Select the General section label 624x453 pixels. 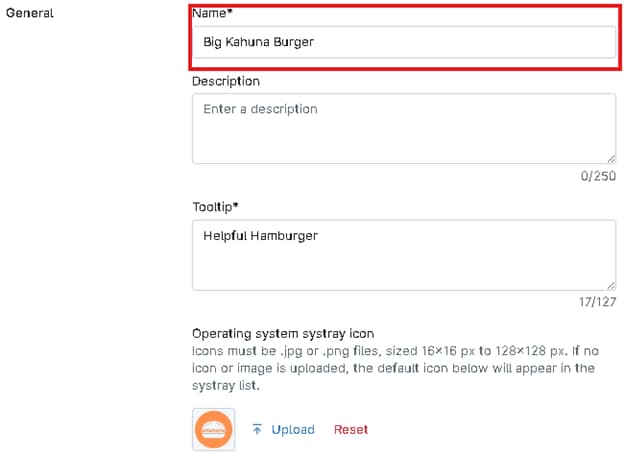[30, 14]
